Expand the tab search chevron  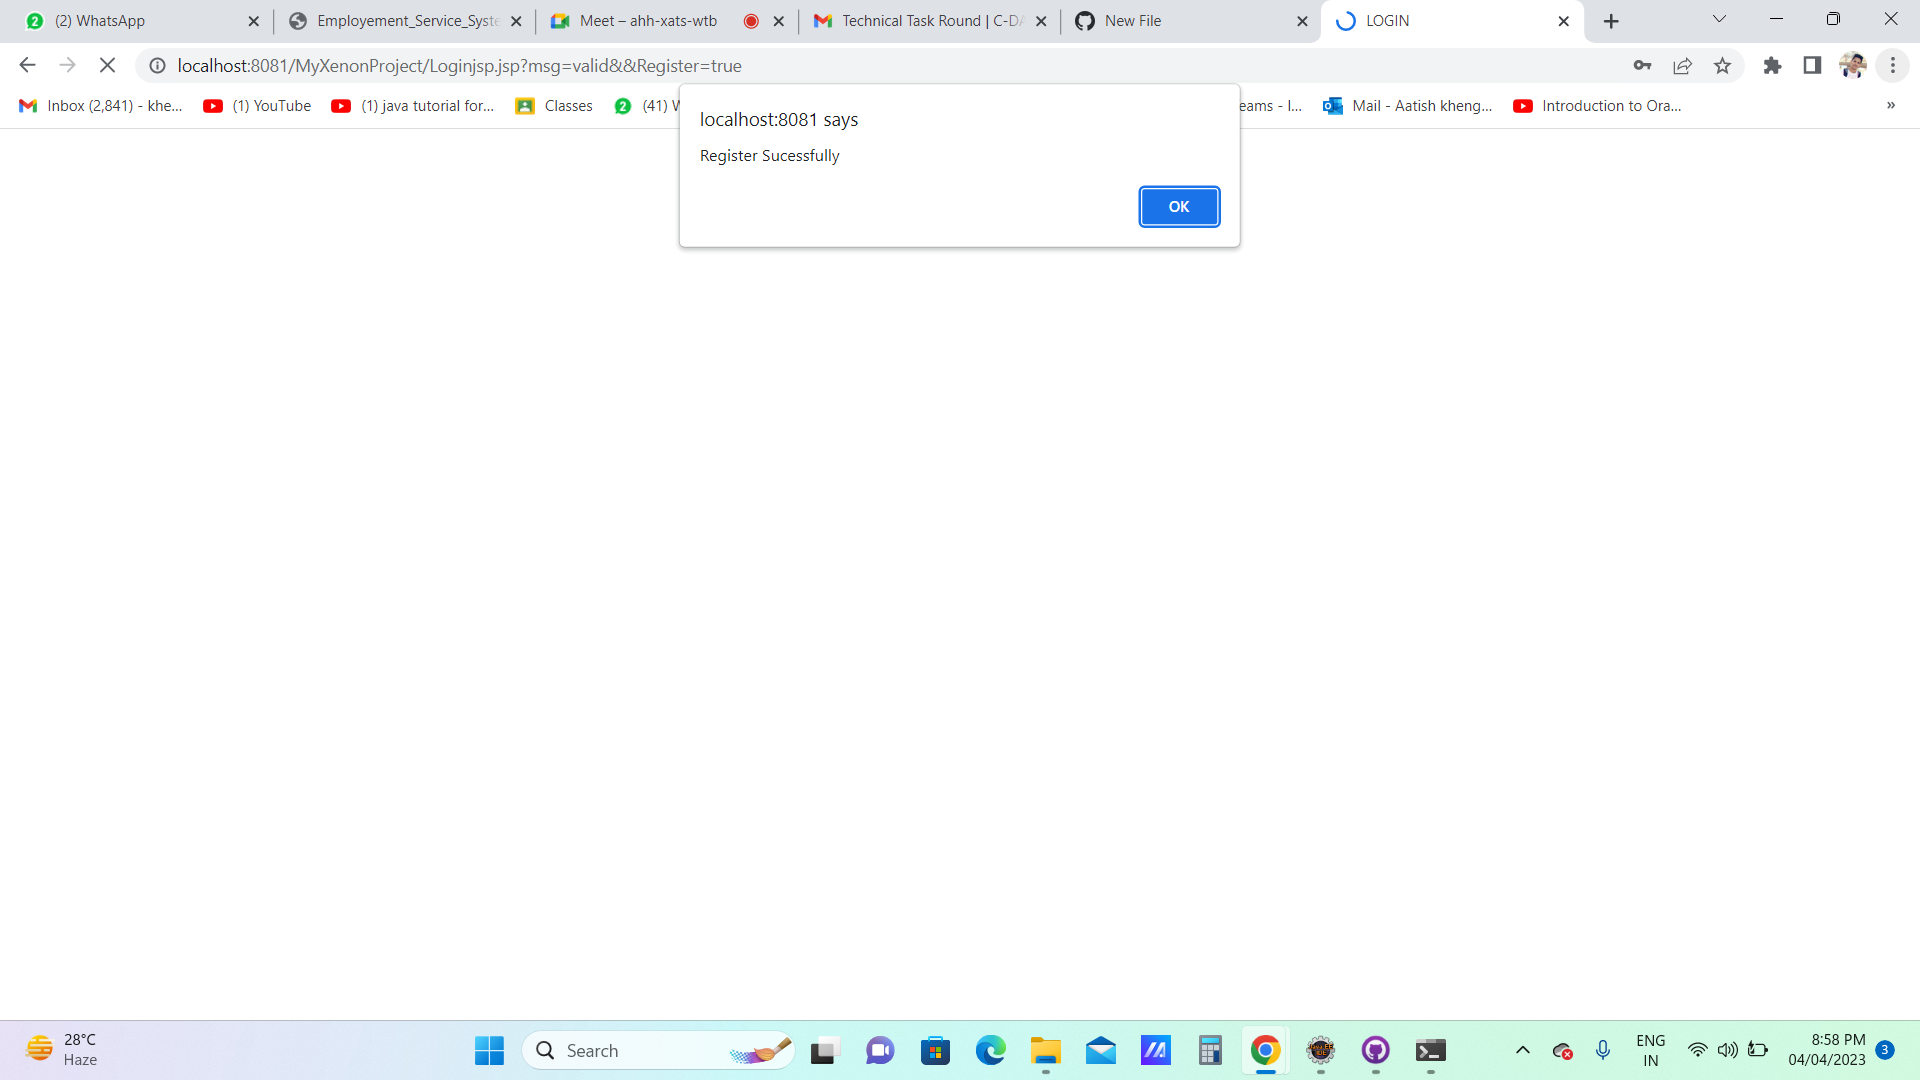coord(1719,19)
